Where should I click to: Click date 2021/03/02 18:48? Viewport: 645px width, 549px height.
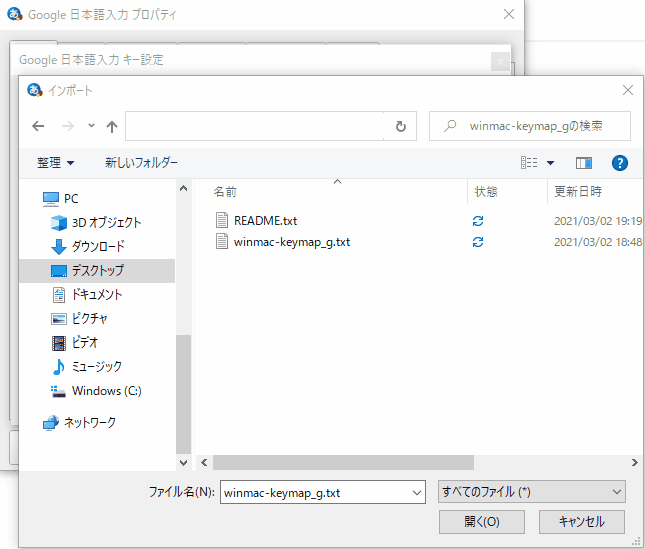(598, 242)
